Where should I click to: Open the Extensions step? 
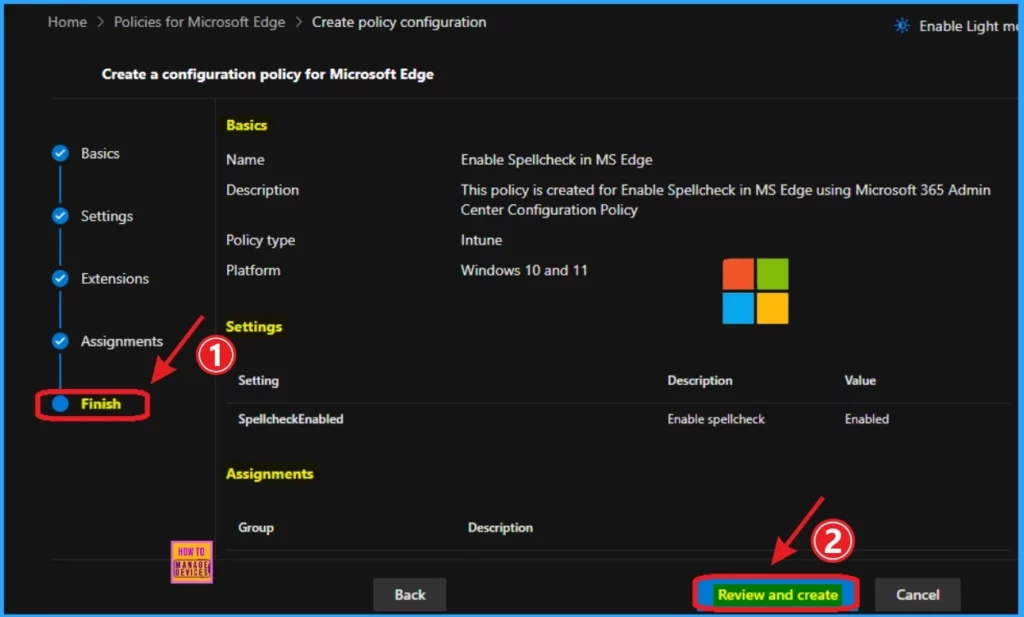point(115,279)
